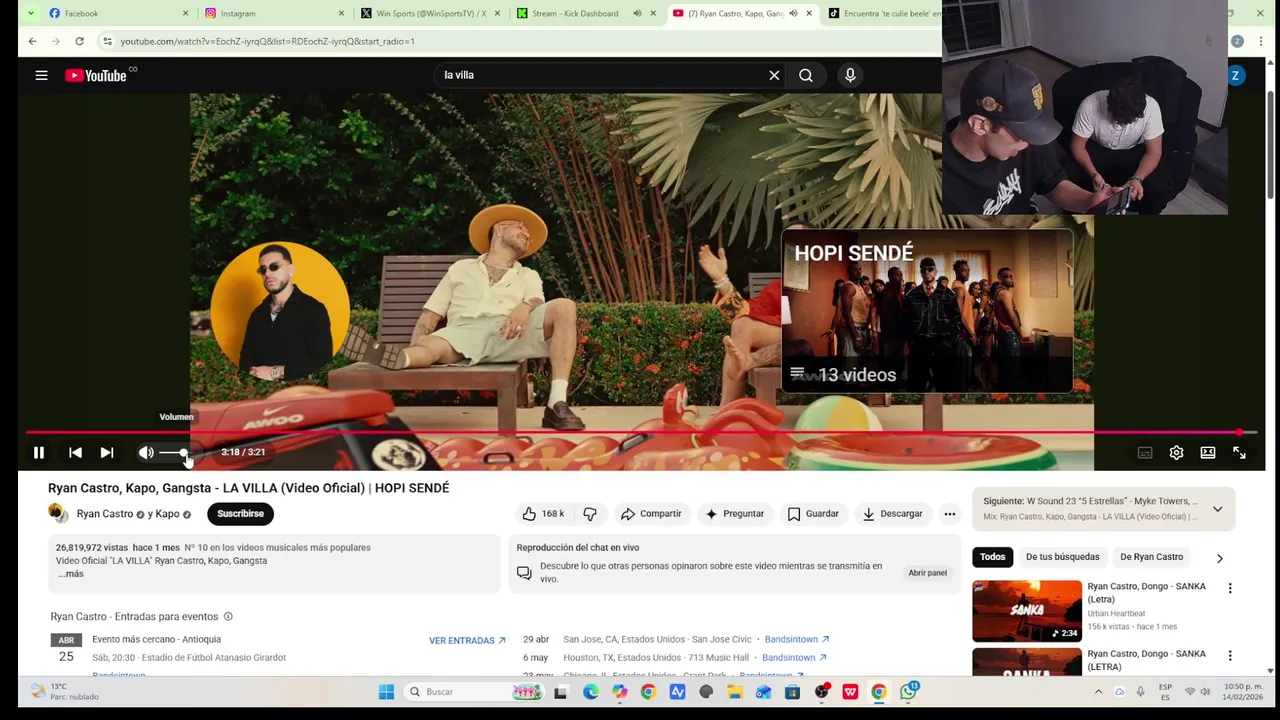Image resolution: width=1280 pixels, height=720 pixels.
Task: Click the search magnifier button
Action: [806, 75]
